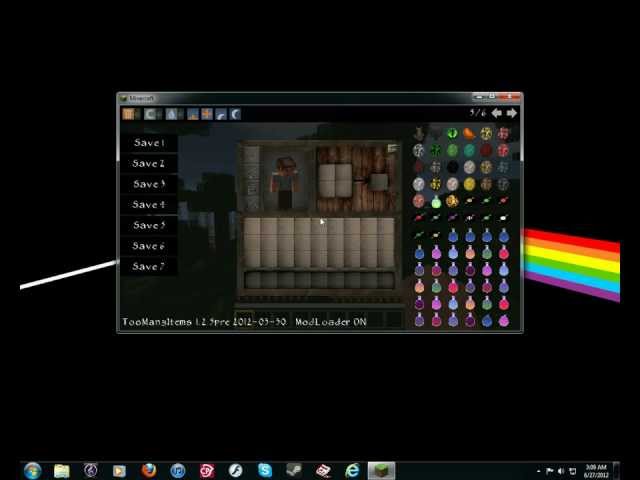Go to previous item page with left arrow
This screenshot has height=480, width=640.
tap(496, 113)
